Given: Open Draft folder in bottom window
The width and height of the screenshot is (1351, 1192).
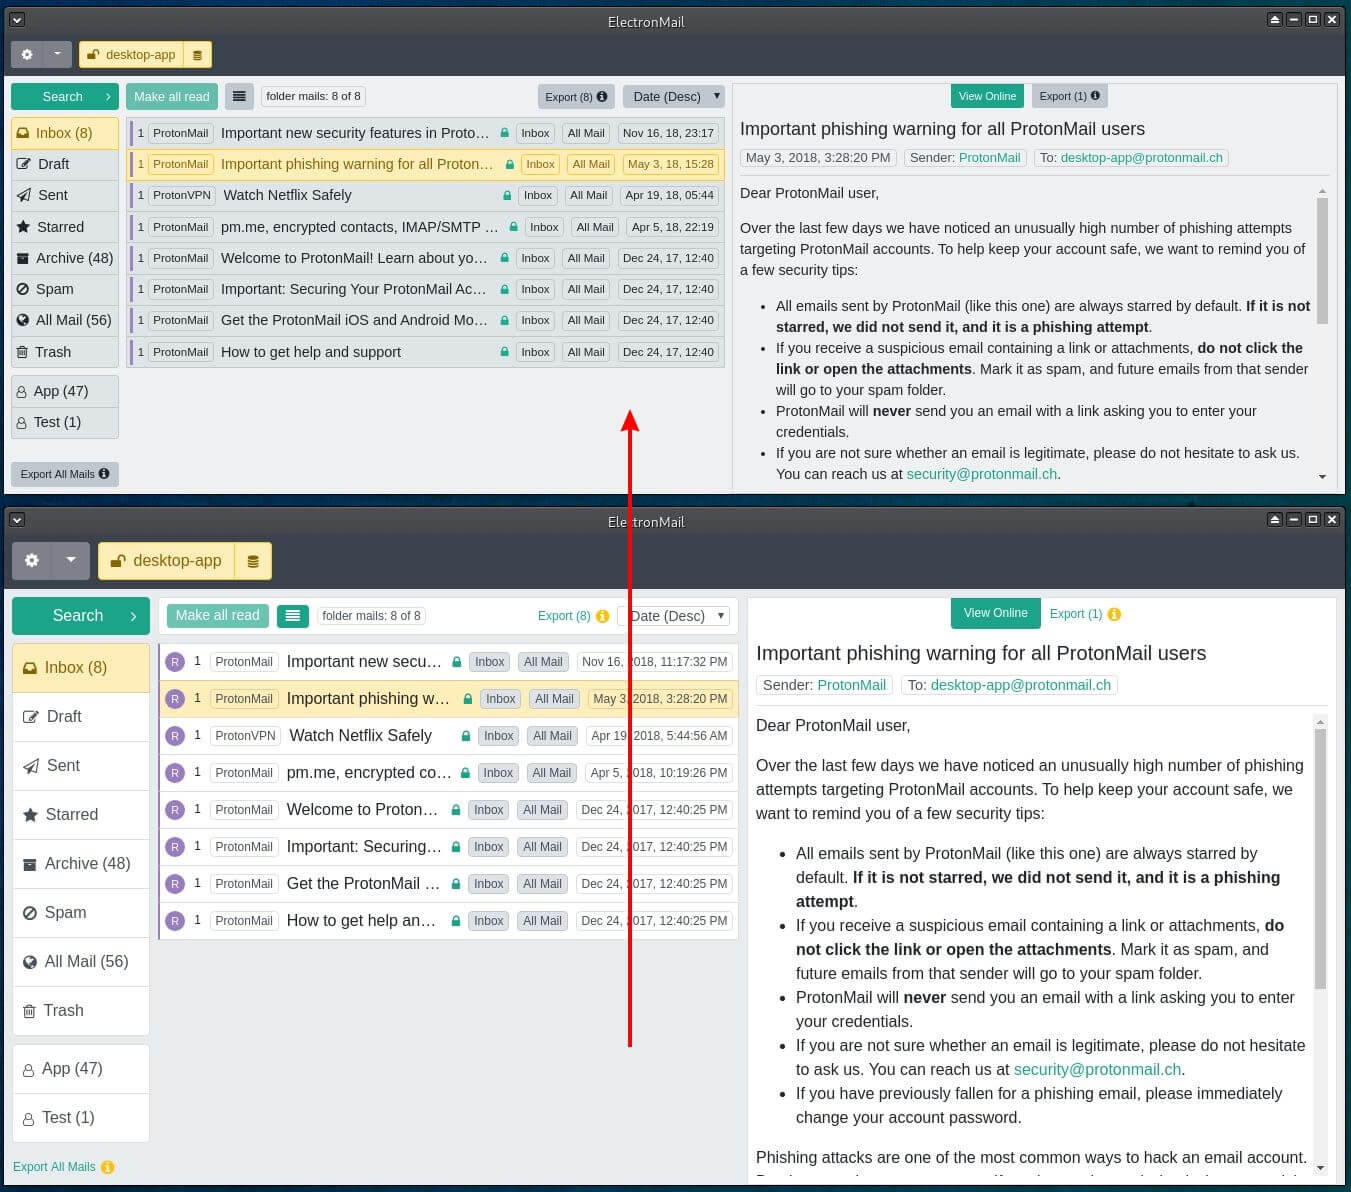Looking at the screenshot, I should (x=81, y=717).
